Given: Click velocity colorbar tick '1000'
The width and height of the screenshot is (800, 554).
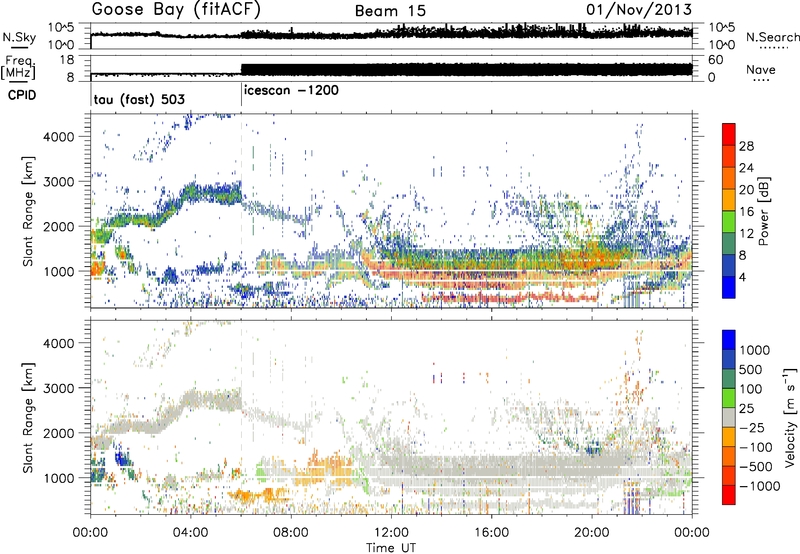Looking at the screenshot, I should [x=754, y=350].
